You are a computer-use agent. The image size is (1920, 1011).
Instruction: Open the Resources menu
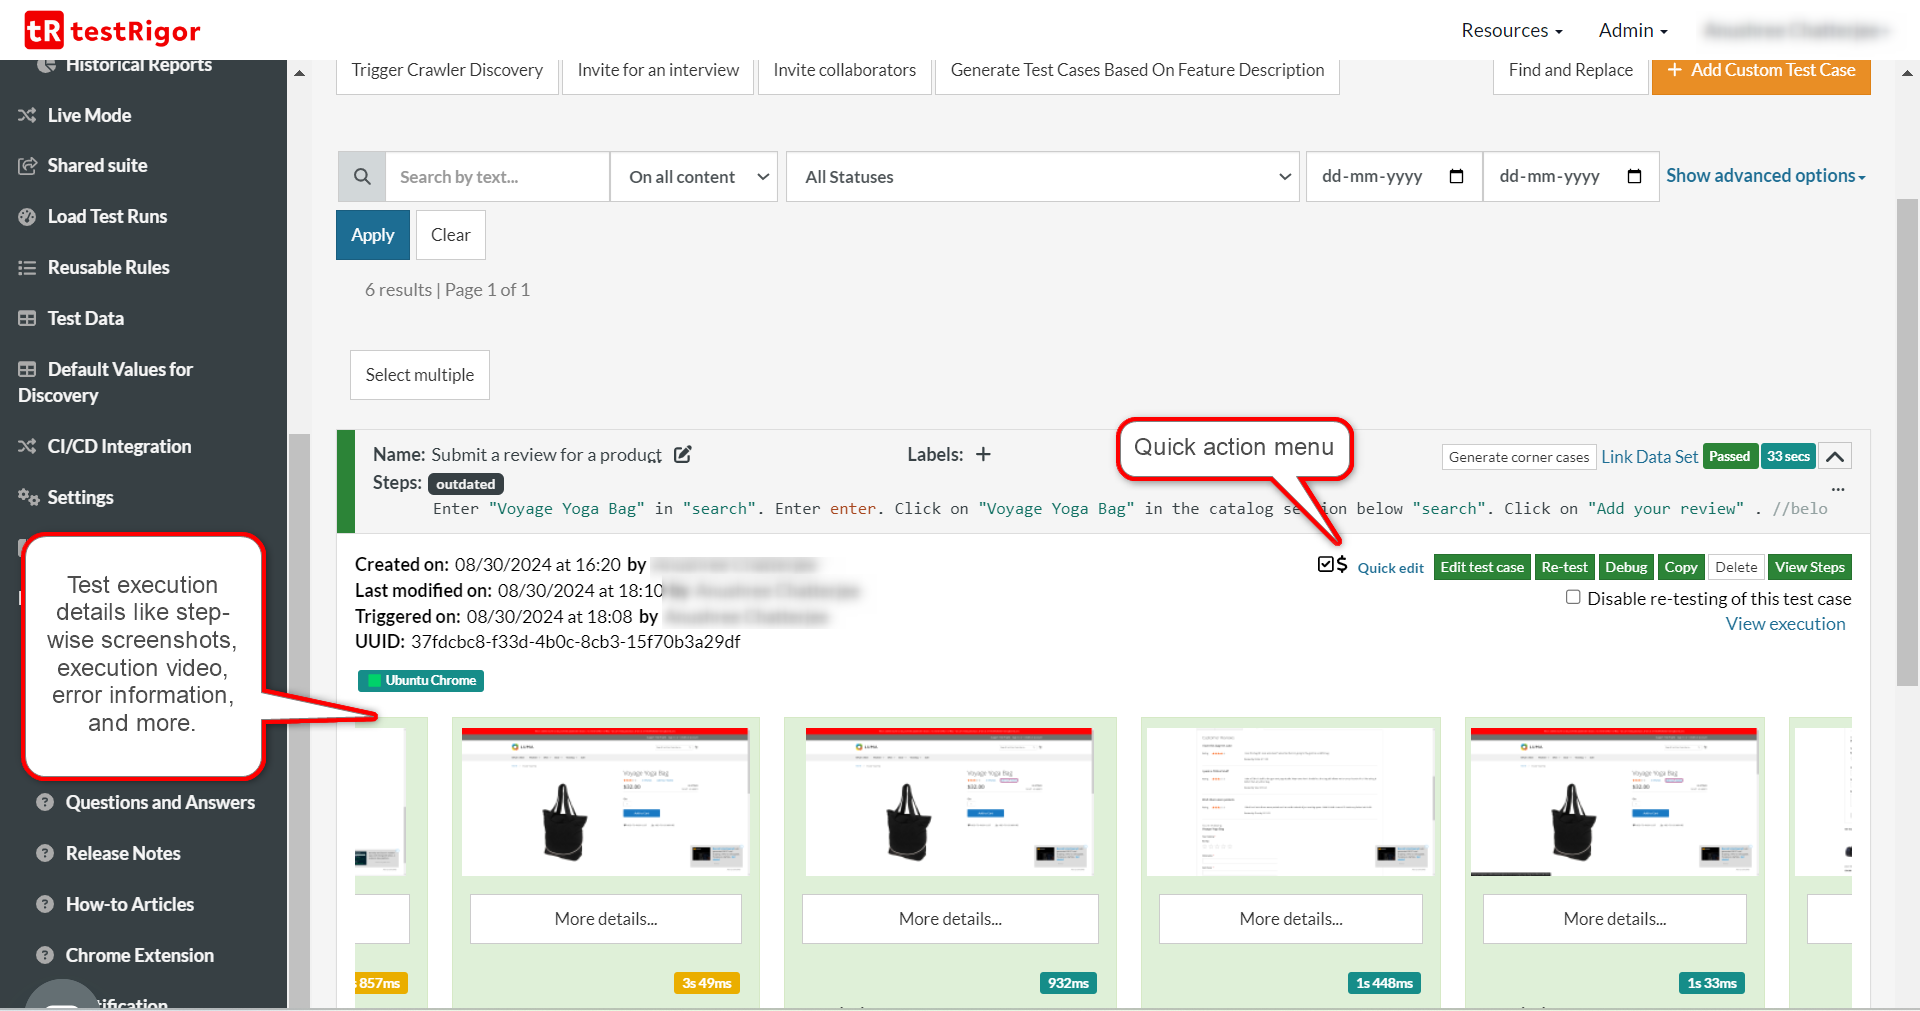click(1510, 31)
